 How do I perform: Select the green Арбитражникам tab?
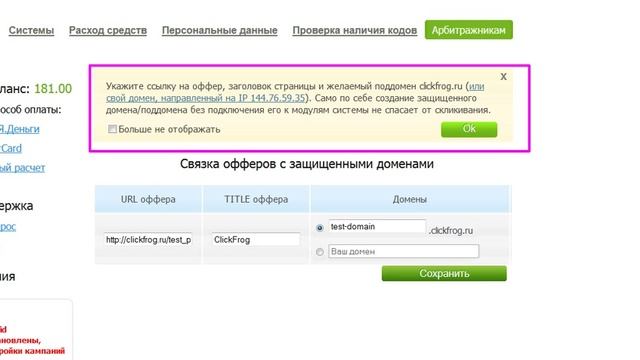(469, 30)
